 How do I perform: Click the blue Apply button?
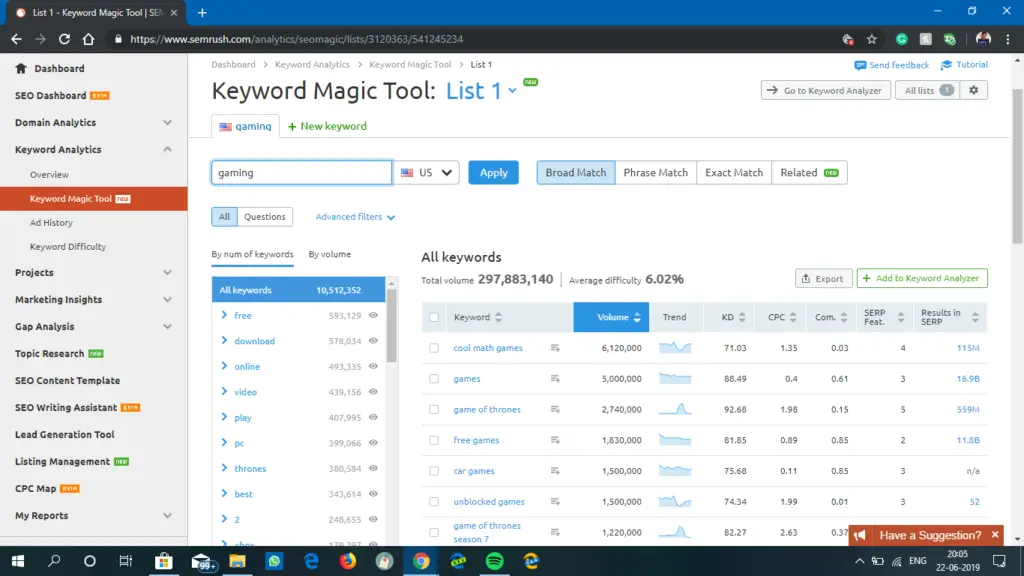[493, 172]
